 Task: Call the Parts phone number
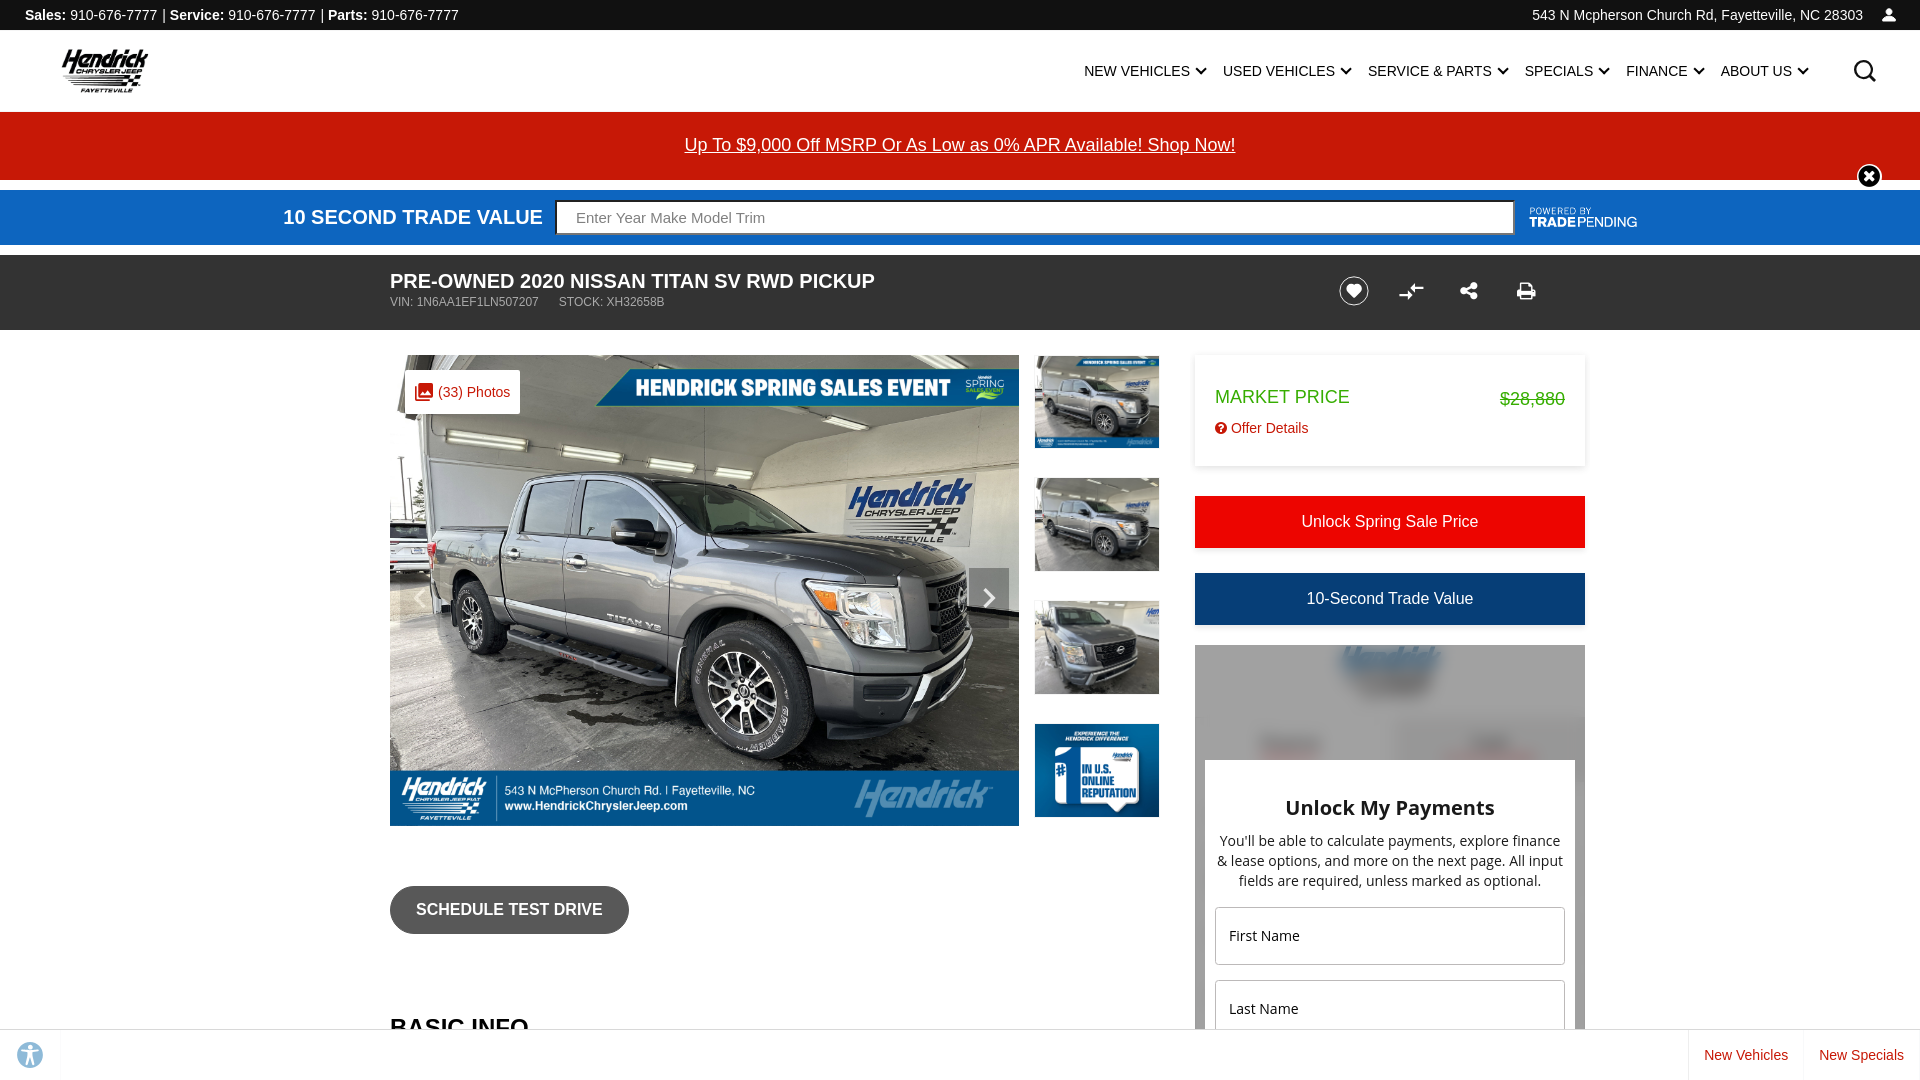[x=415, y=15]
